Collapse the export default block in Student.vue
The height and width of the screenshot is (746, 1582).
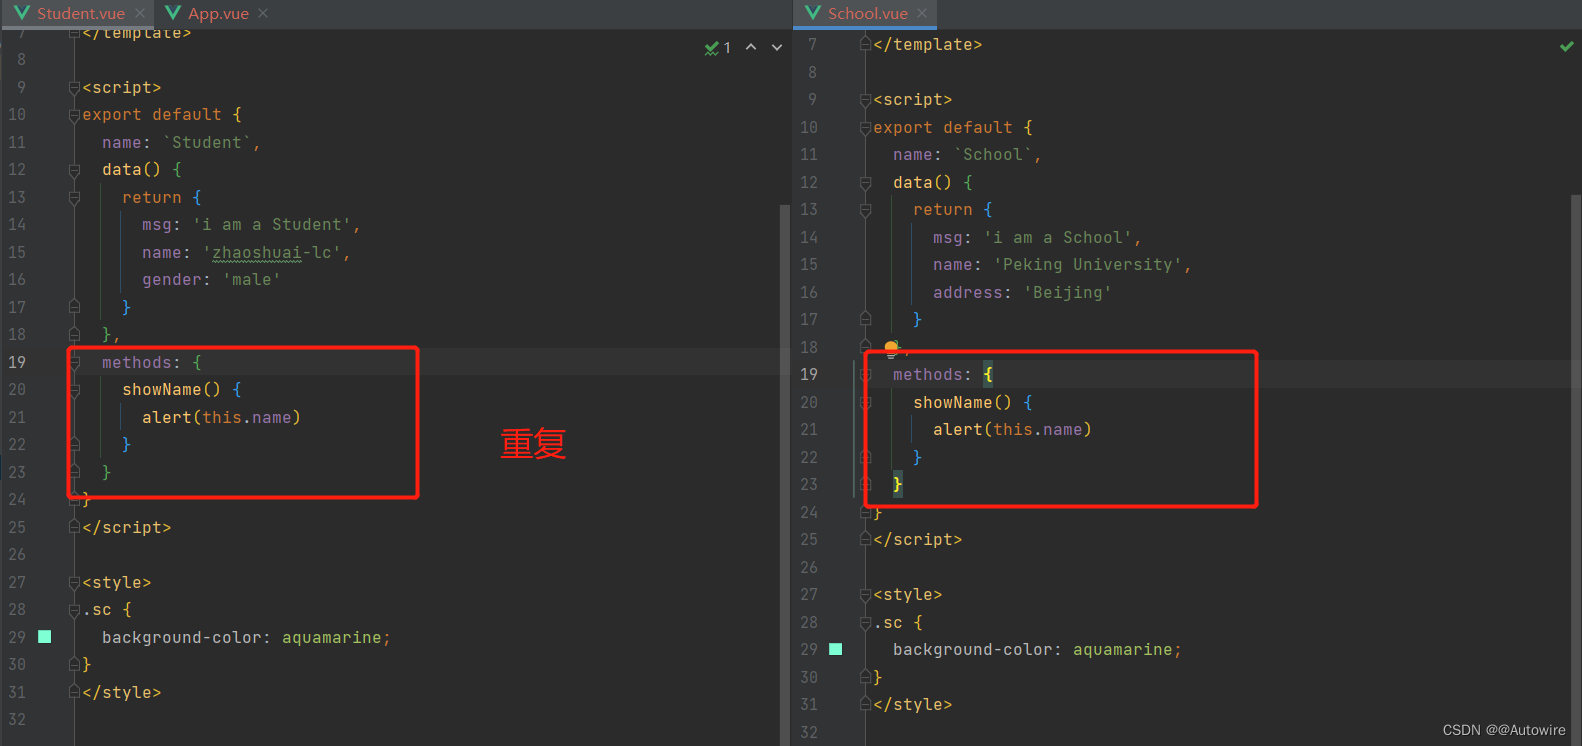74,115
